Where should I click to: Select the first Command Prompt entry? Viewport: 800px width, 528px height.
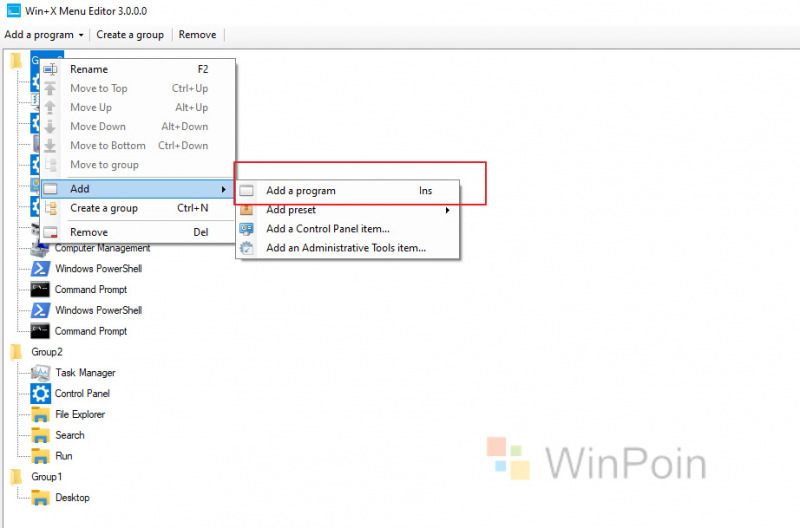click(x=91, y=290)
